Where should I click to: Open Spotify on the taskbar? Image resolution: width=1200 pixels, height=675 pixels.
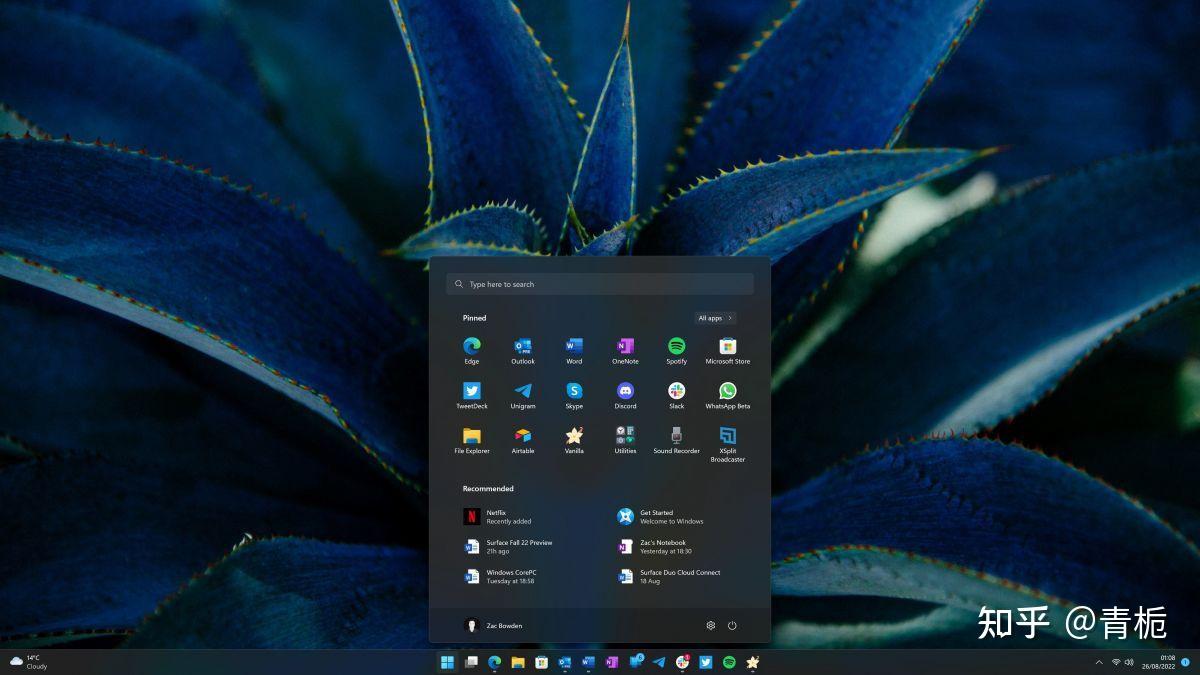(729, 662)
